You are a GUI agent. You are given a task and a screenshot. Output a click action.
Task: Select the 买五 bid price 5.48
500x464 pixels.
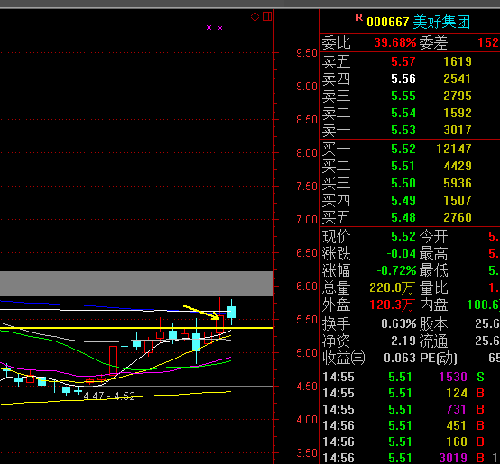click(403, 218)
